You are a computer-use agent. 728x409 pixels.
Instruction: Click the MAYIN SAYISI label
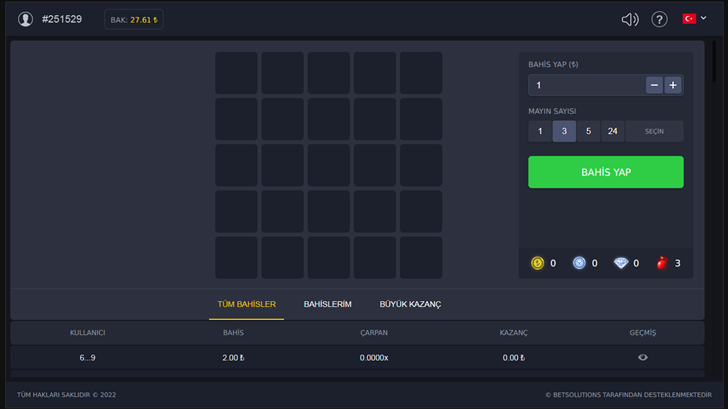552,111
